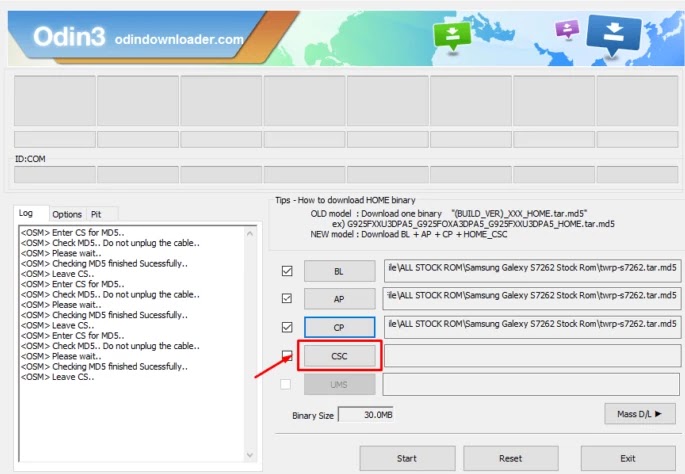
Task: Click the Exit button
Action: 628,458
